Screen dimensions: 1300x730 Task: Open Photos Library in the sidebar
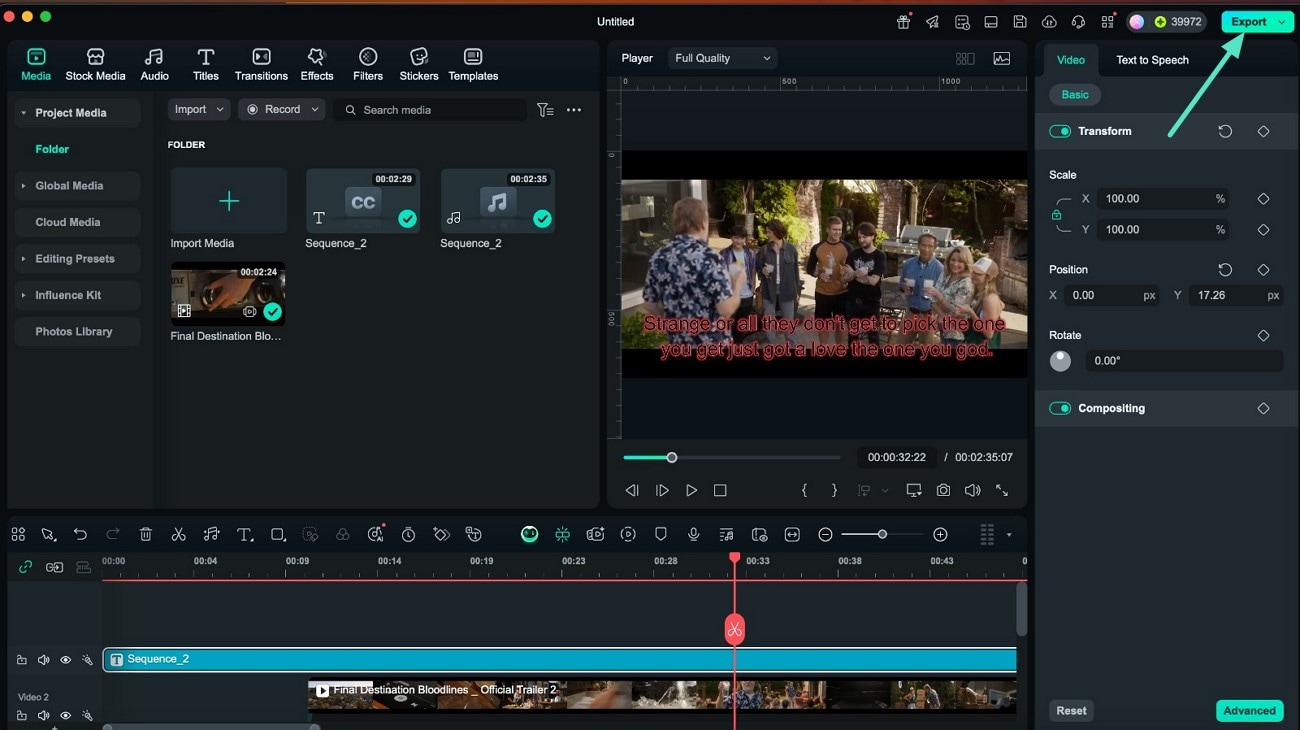click(x=74, y=332)
